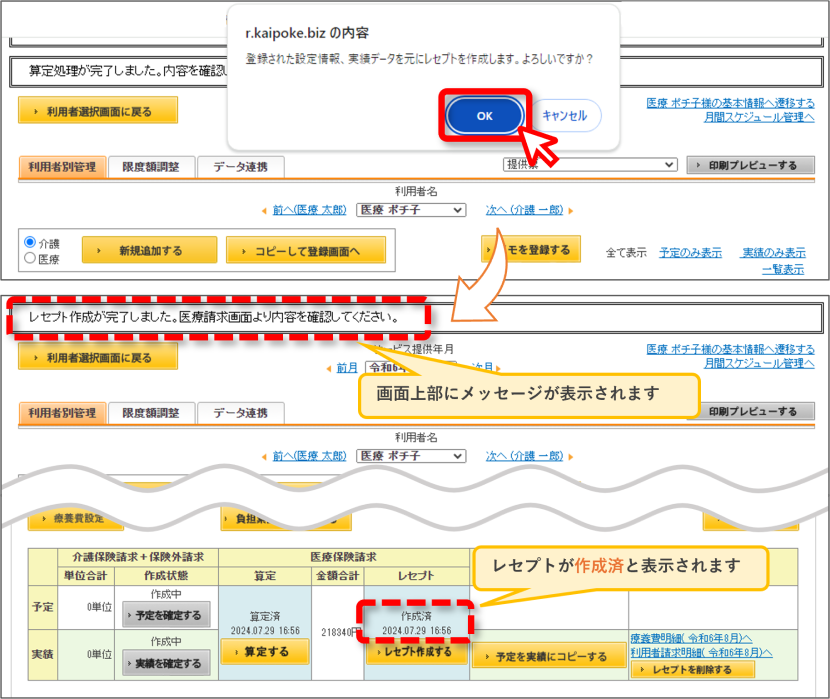Select the 医療 radio button
The height and width of the screenshot is (699, 830).
tap(30, 258)
